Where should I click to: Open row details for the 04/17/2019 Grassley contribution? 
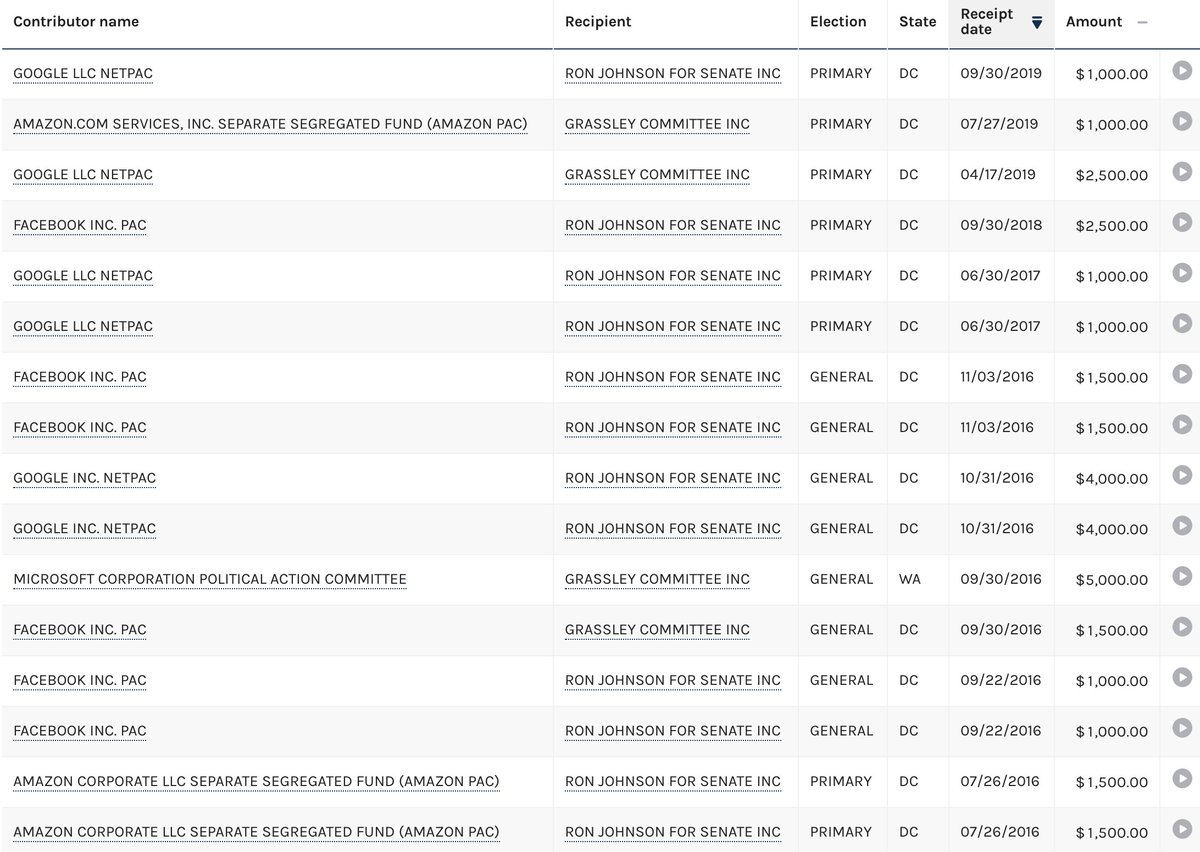click(1182, 171)
